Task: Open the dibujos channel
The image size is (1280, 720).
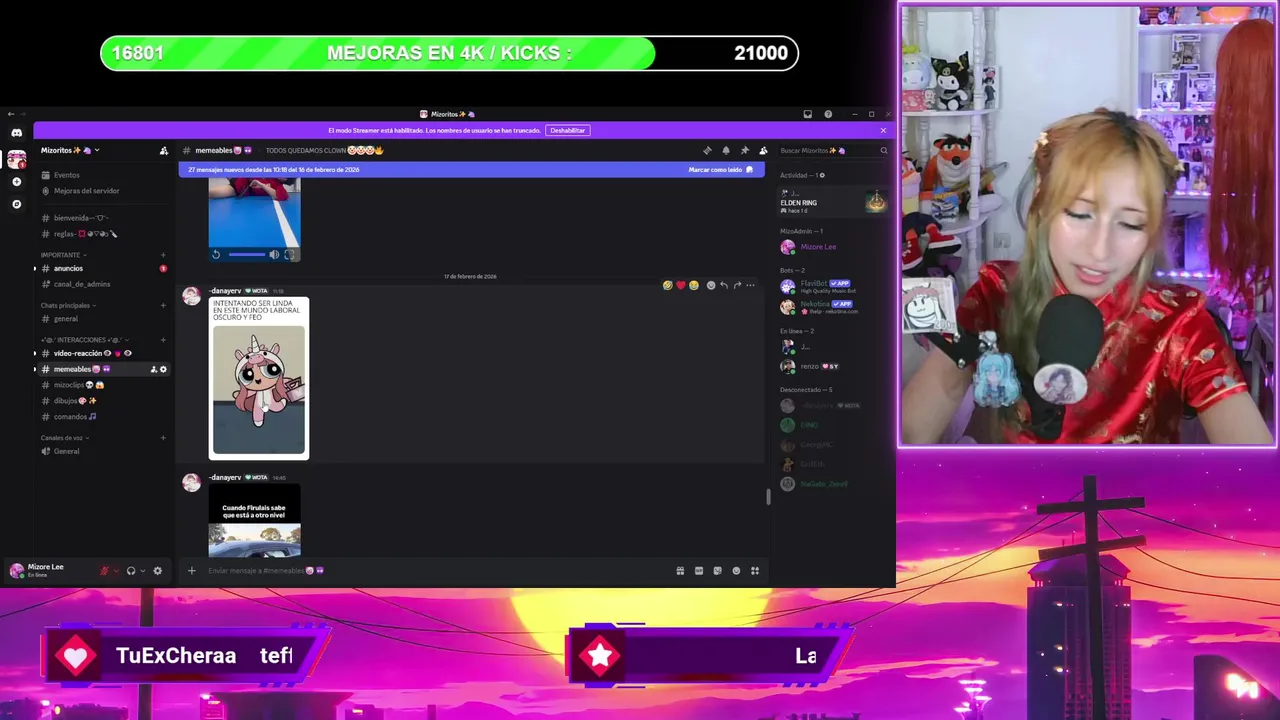Action: pyautogui.click(x=102, y=401)
